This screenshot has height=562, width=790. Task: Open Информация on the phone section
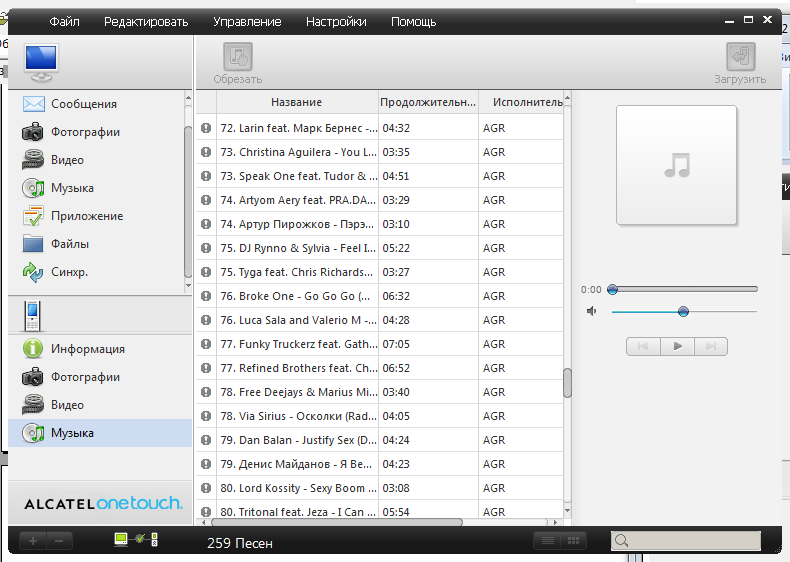point(88,349)
